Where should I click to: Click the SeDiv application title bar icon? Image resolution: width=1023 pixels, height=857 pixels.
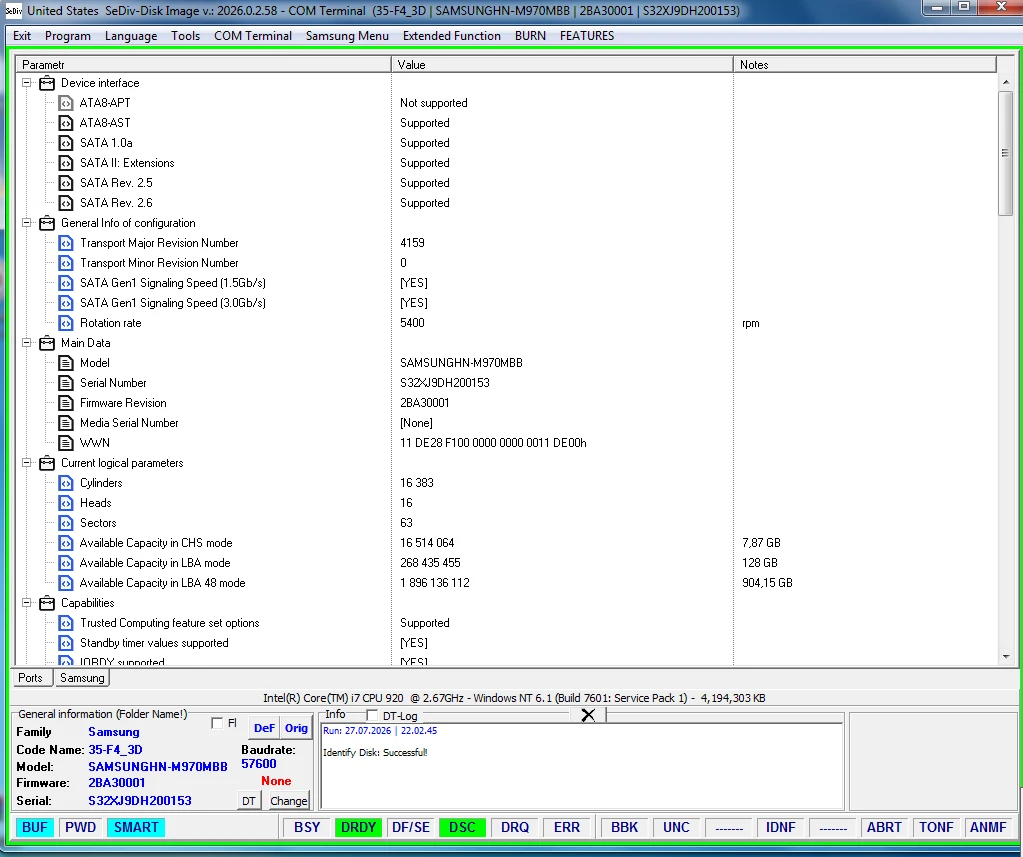coord(13,10)
